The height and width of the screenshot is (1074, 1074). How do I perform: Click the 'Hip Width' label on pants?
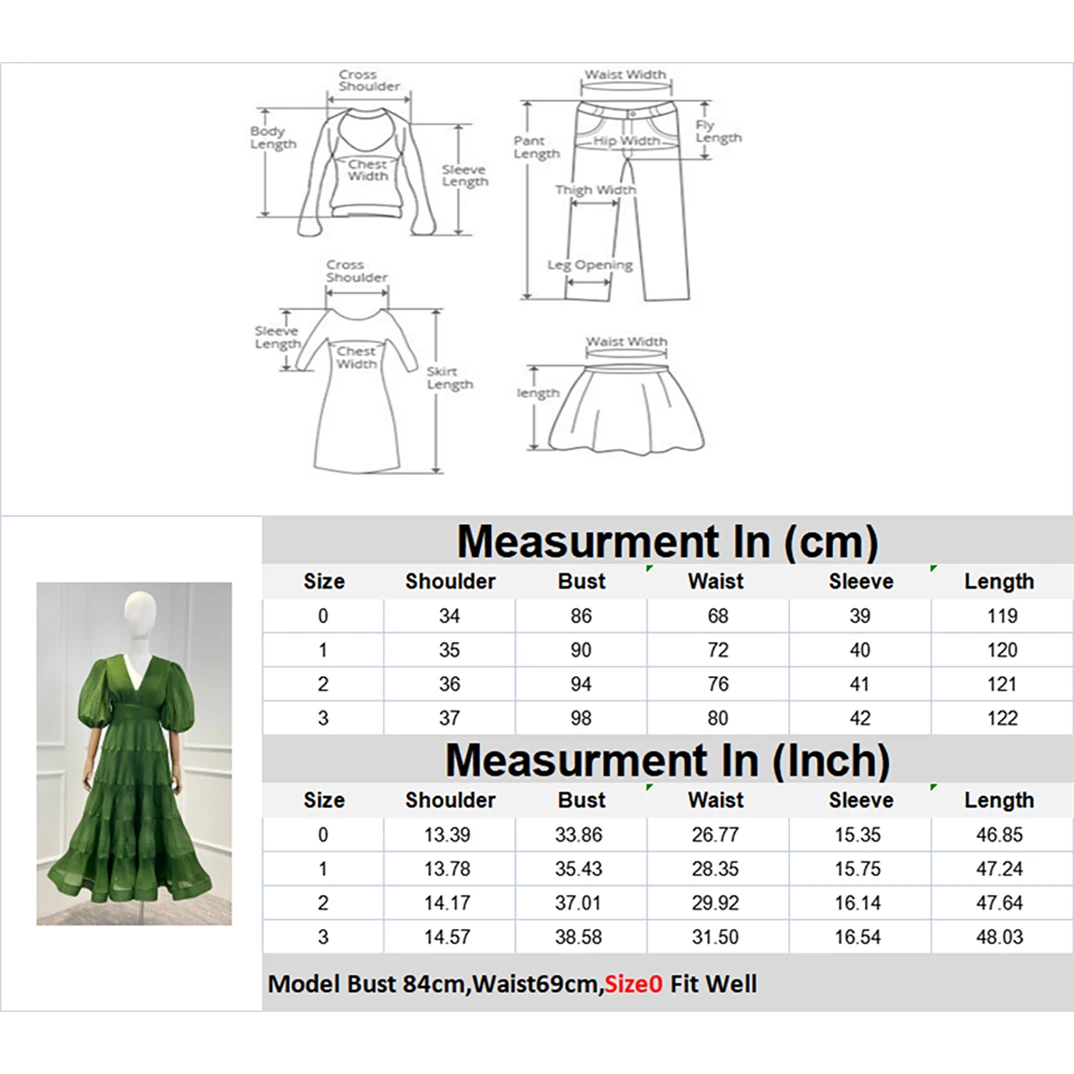(x=626, y=140)
